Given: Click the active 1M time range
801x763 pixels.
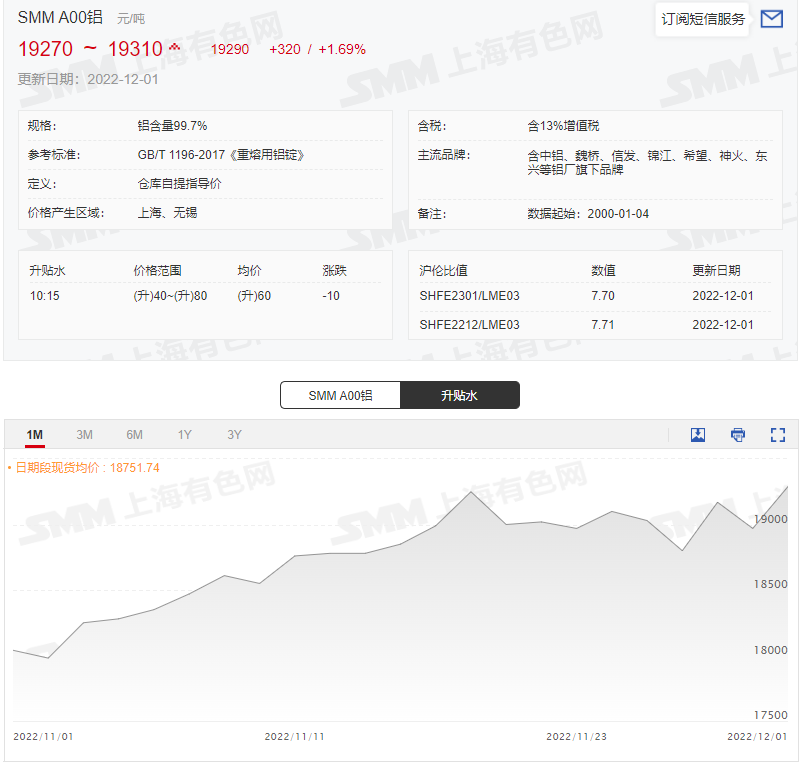Looking at the screenshot, I should pyautogui.click(x=34, y=435).
